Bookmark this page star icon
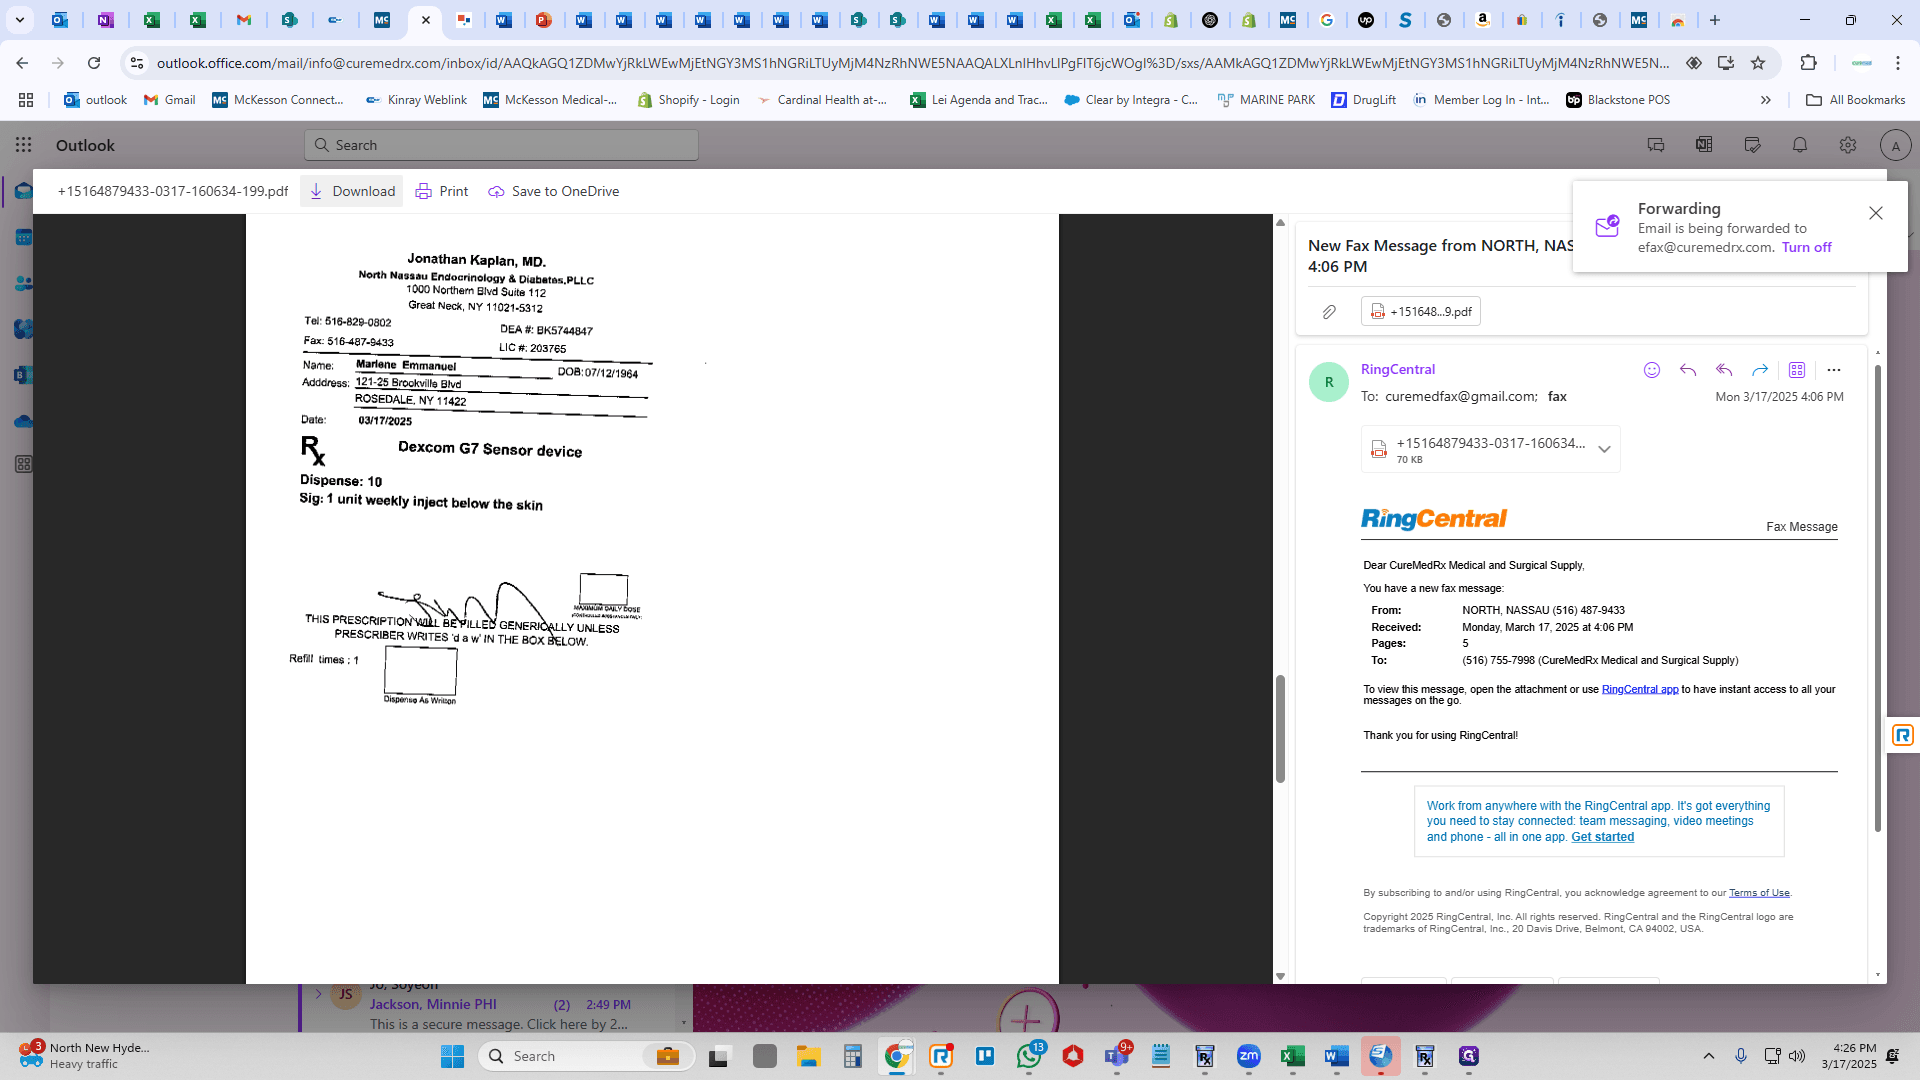Viewport: 1920px width, 1080px height. tap(1758, 63)
